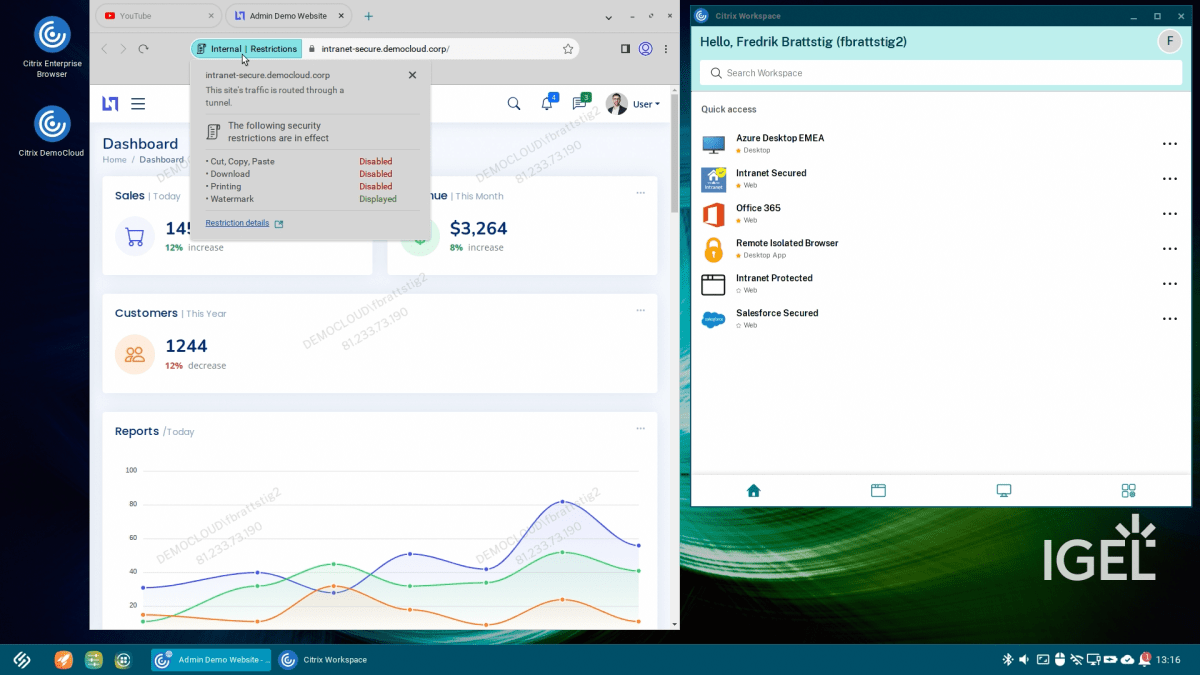
Task: Click the Home breadcrumb link under Dashboard
Action: point(114,159)
